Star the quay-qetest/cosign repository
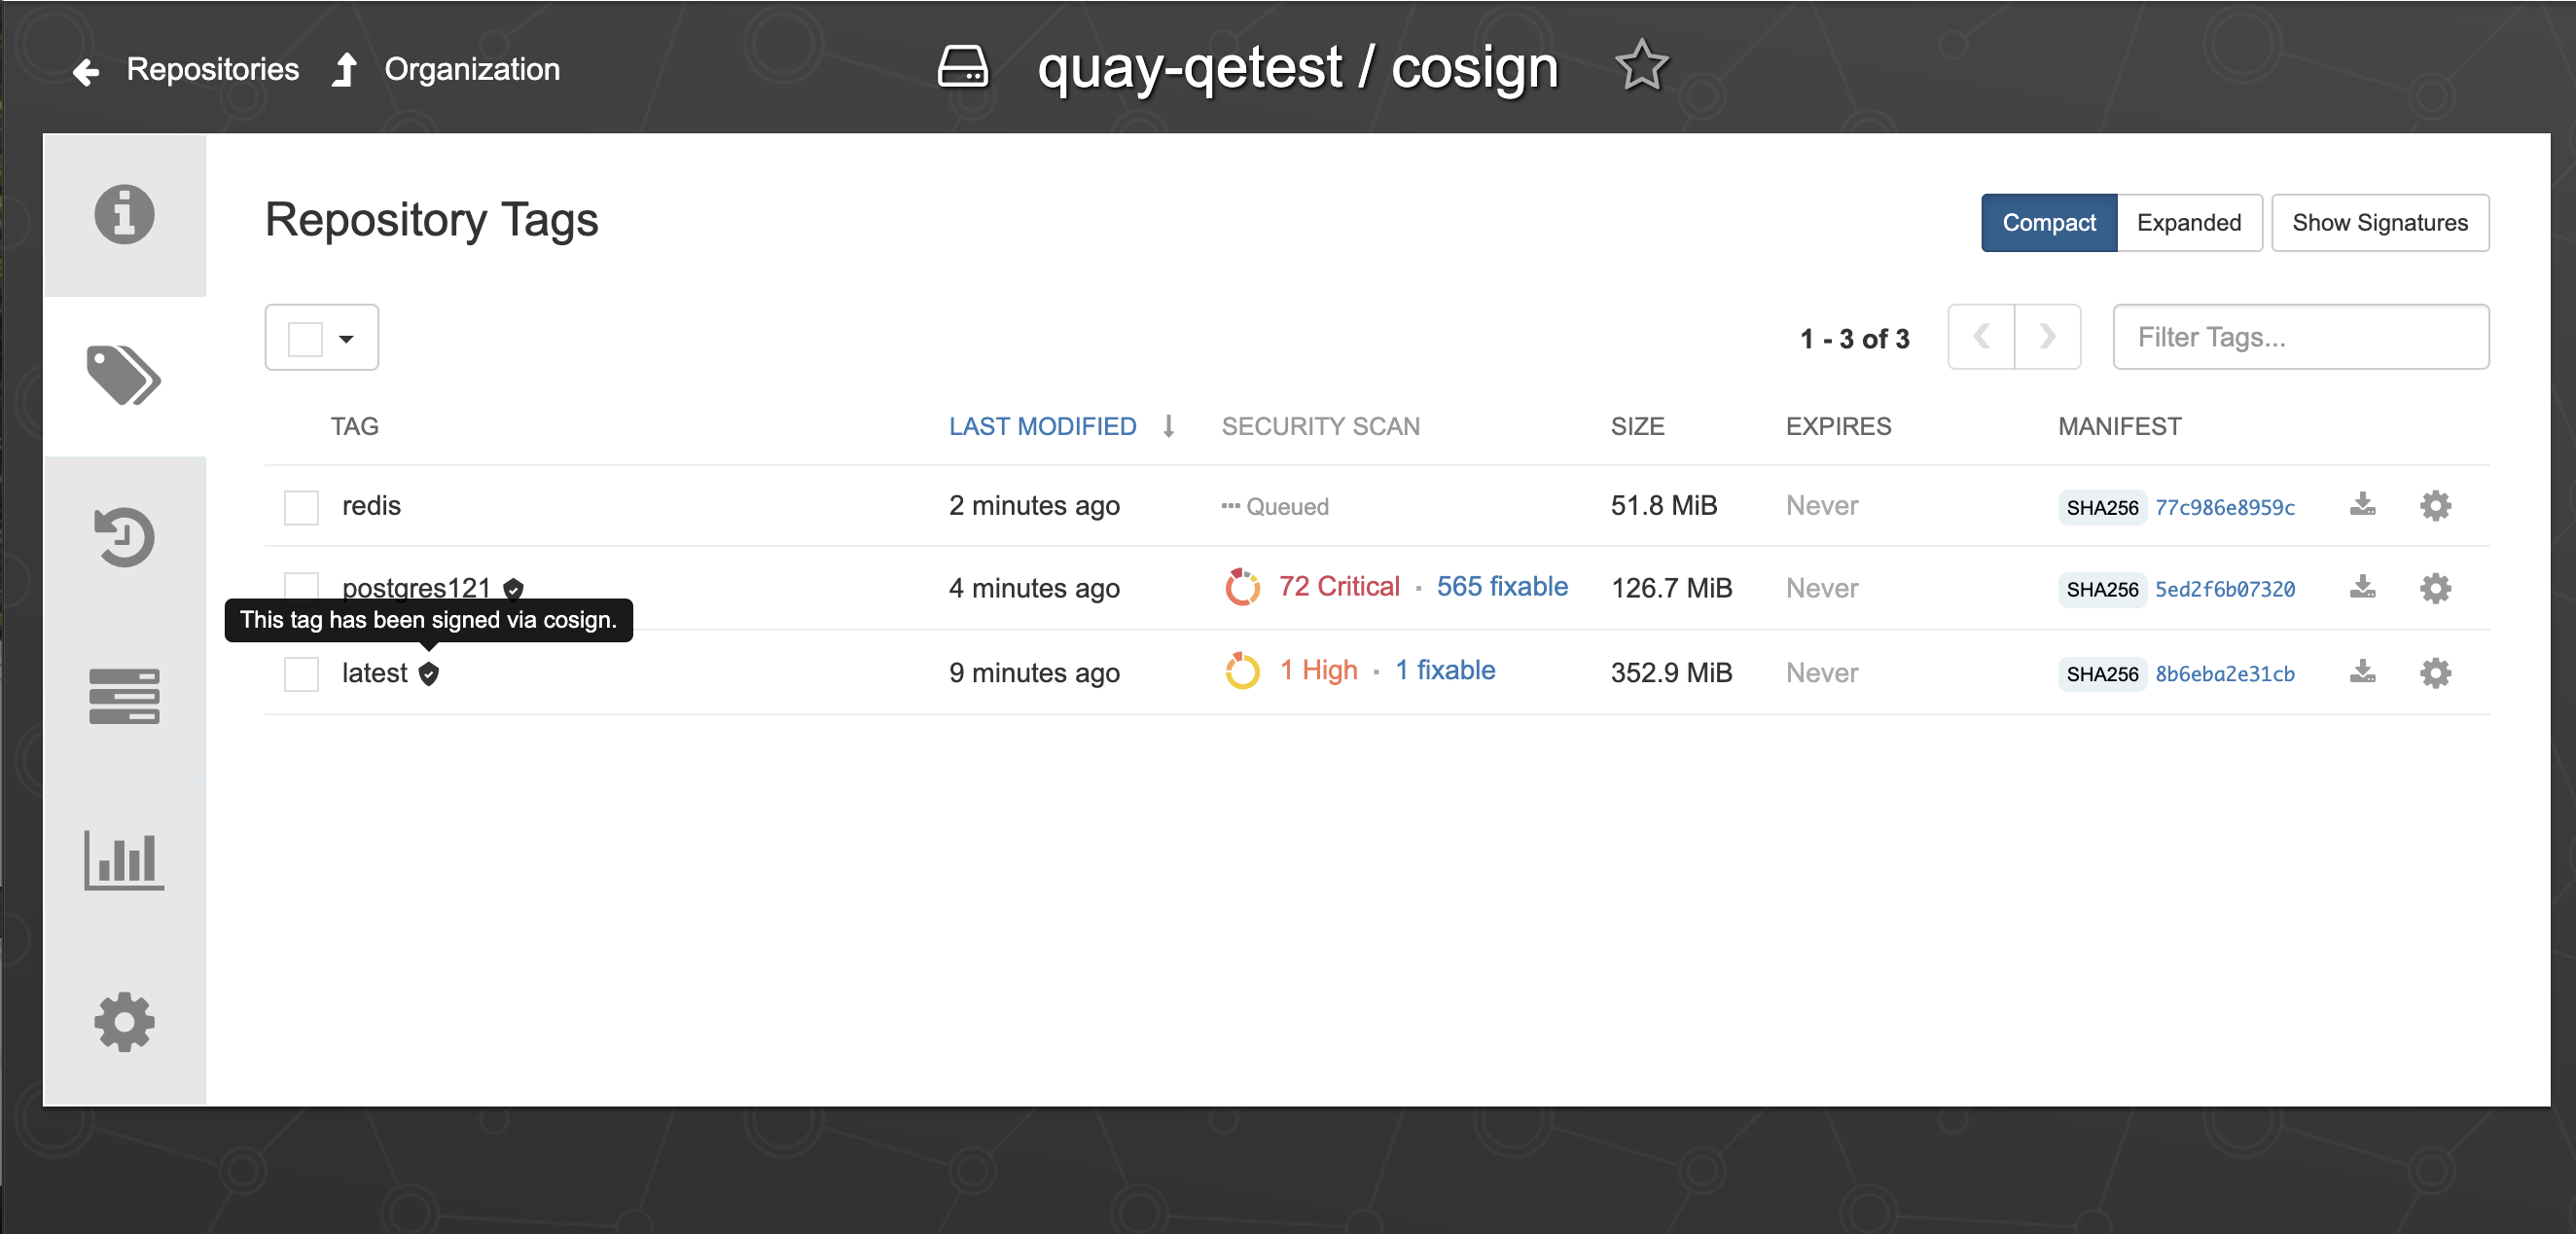 [1641, 67]
